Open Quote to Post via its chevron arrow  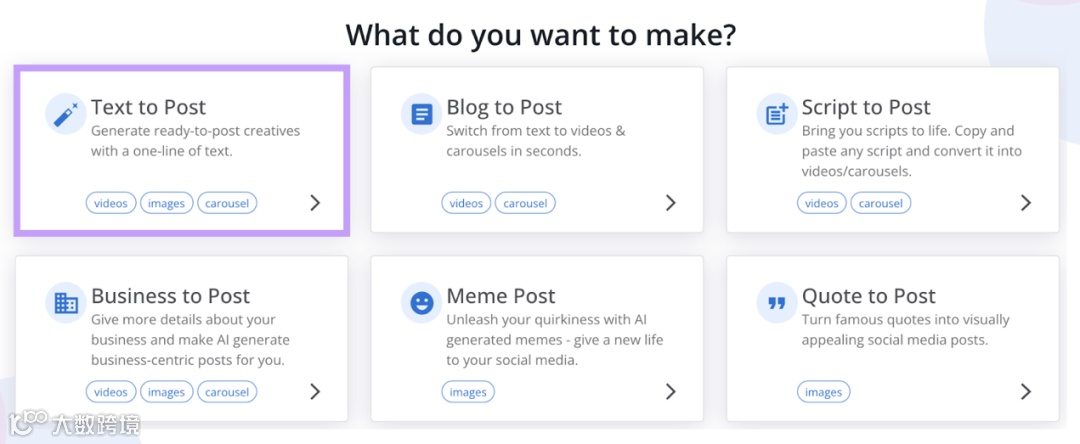coord(1025,391)
